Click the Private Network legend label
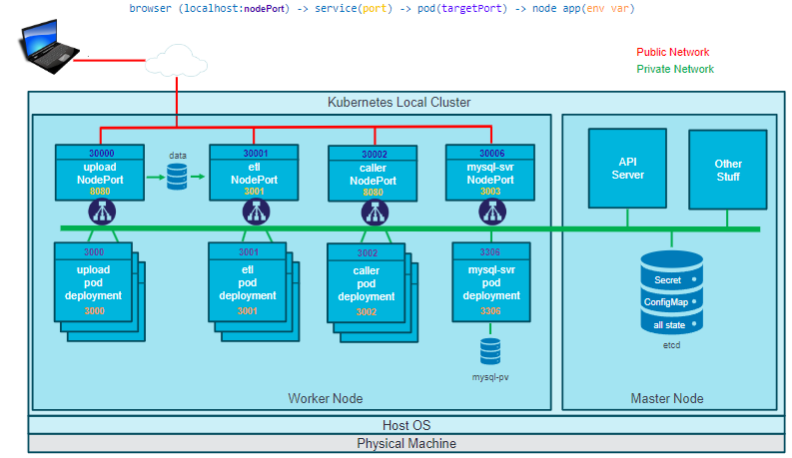Screen dimensions: 792x458 675,69
